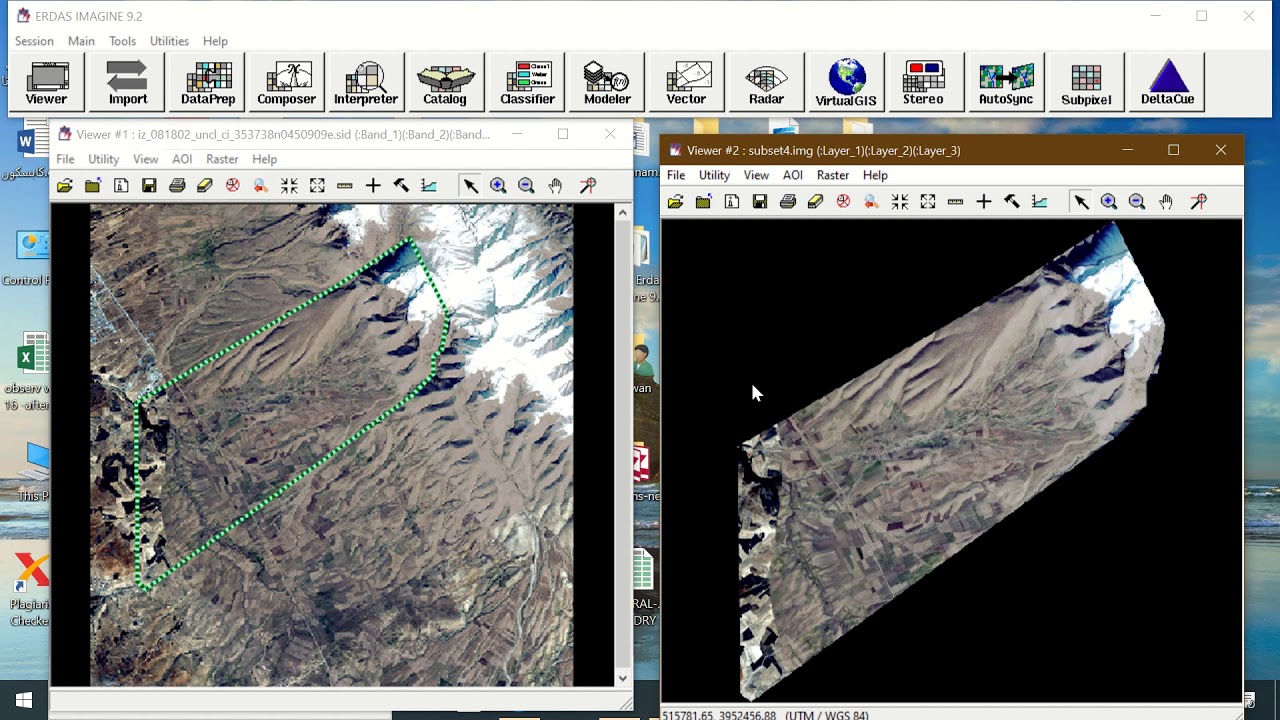Open the Viewer module in ERDAS main toolbar

(47, 82)
